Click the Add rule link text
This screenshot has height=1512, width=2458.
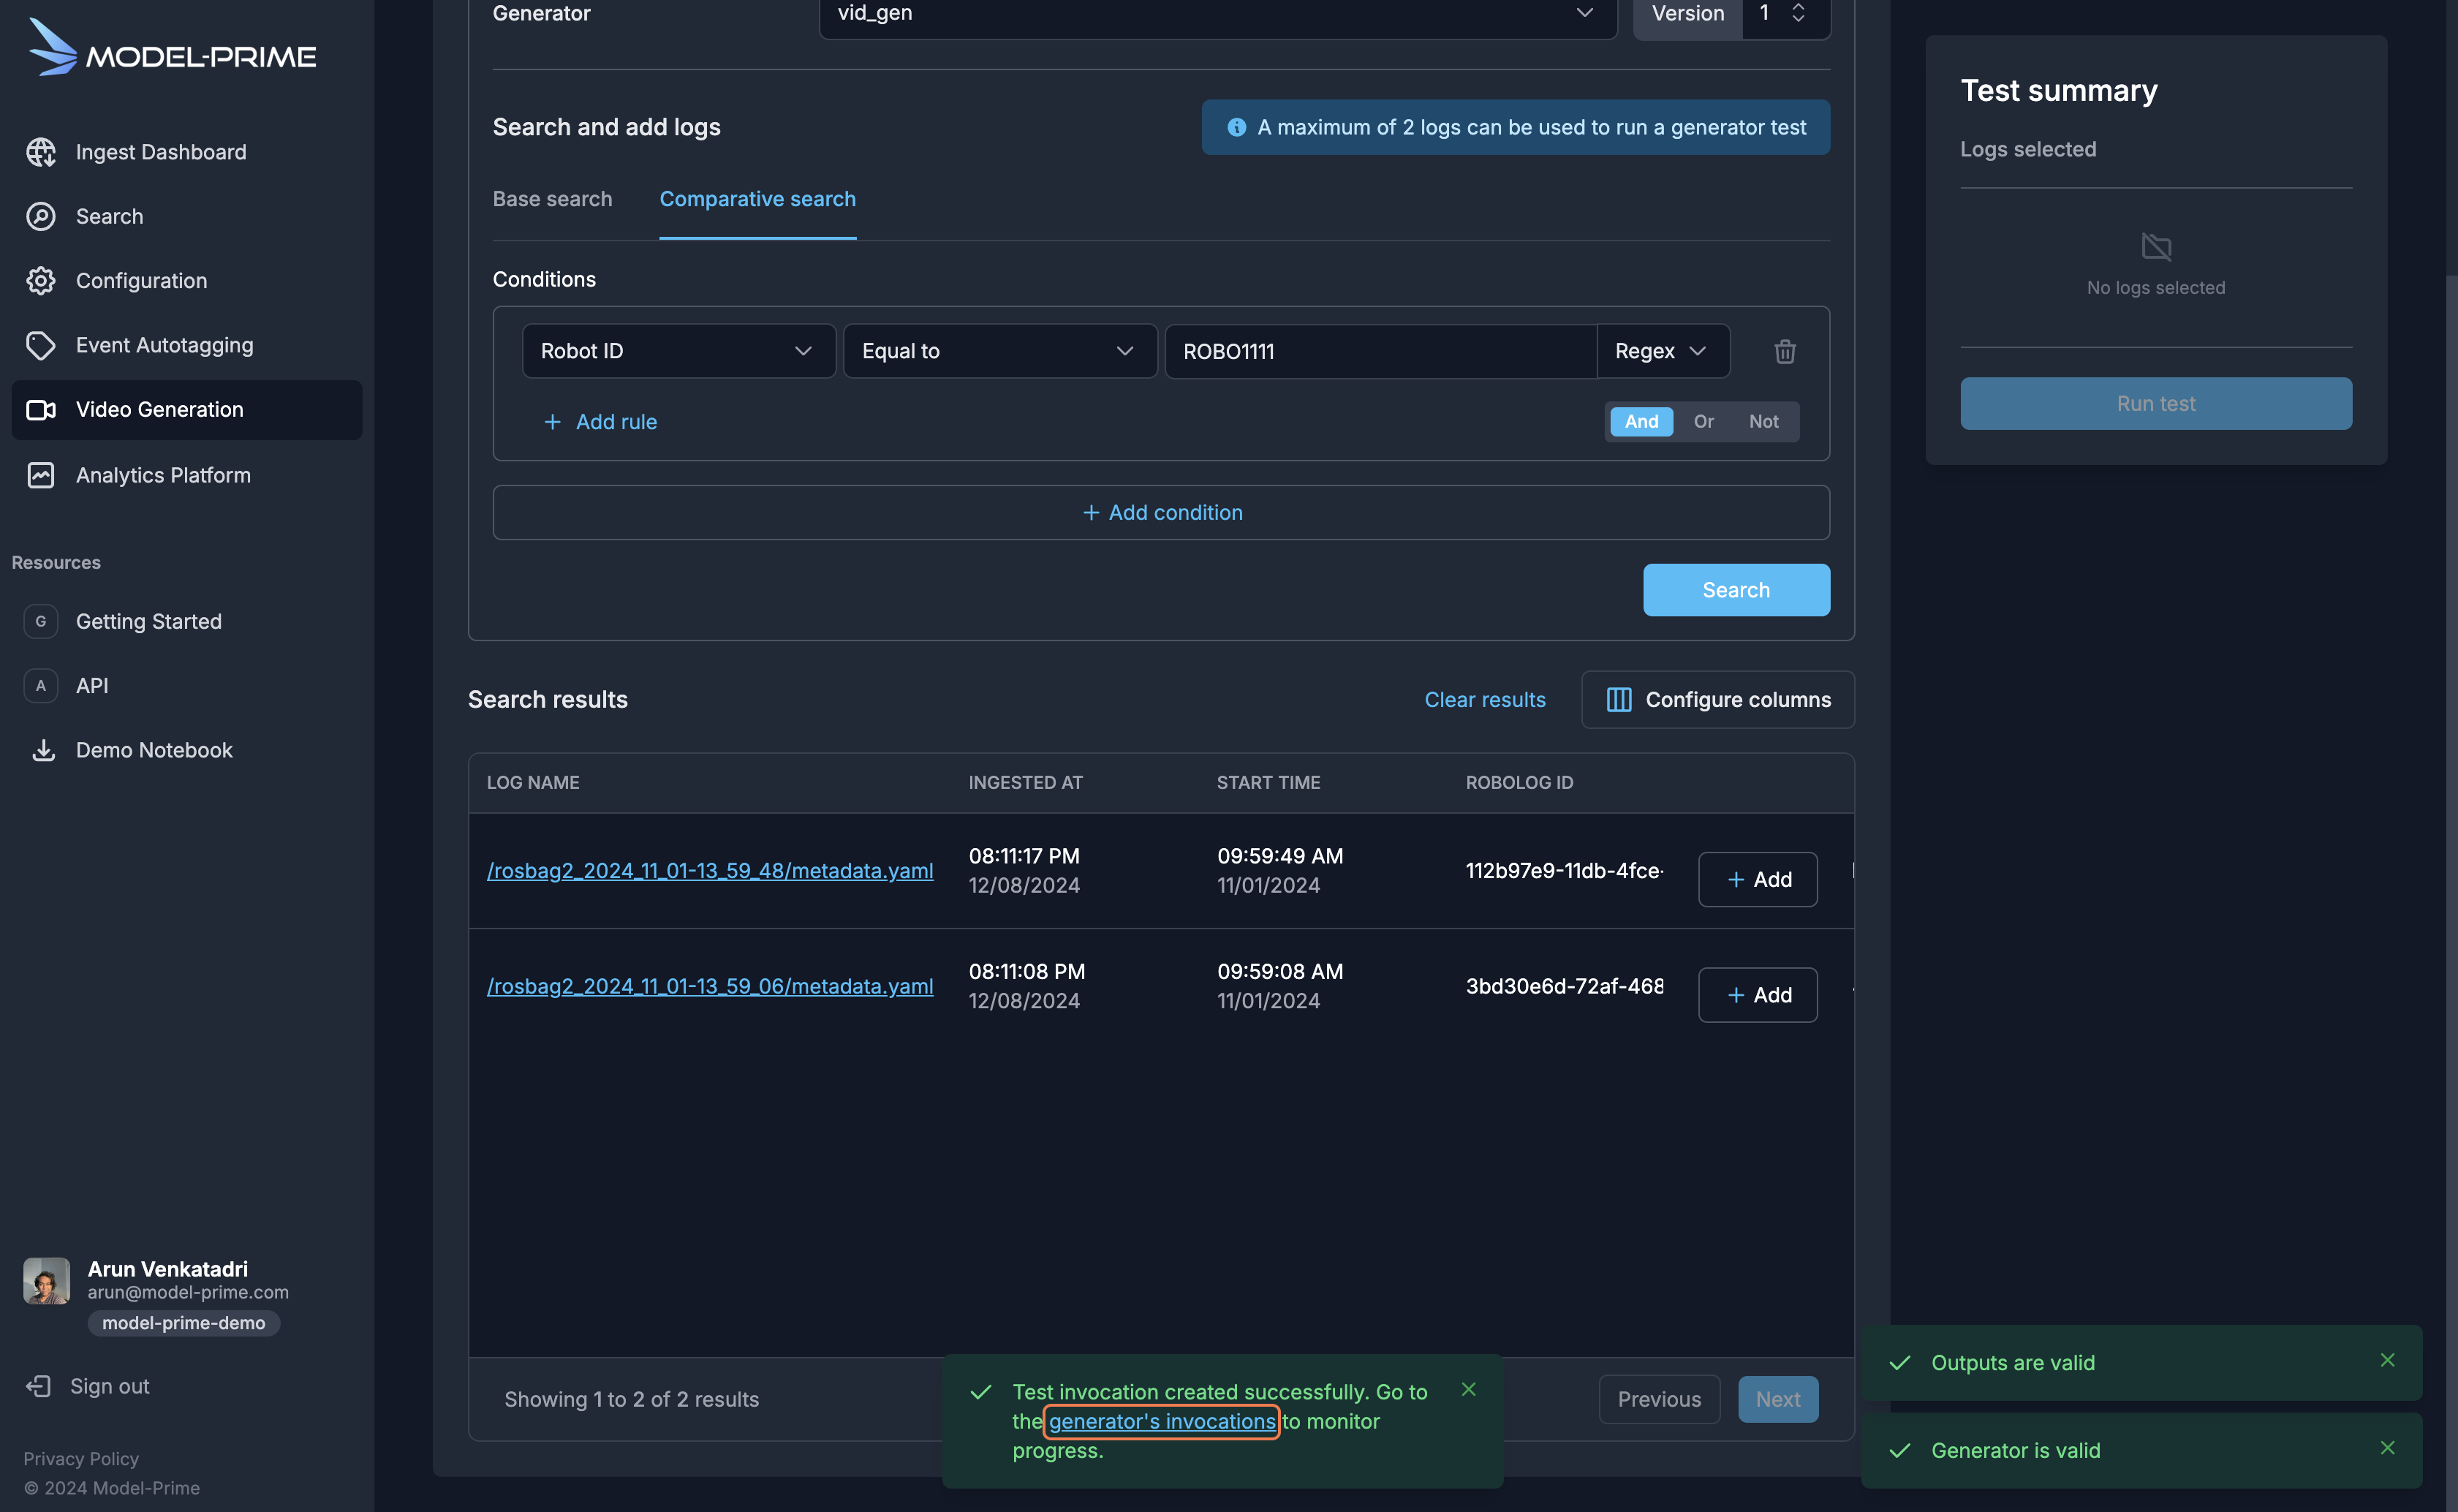click(616, 422)
